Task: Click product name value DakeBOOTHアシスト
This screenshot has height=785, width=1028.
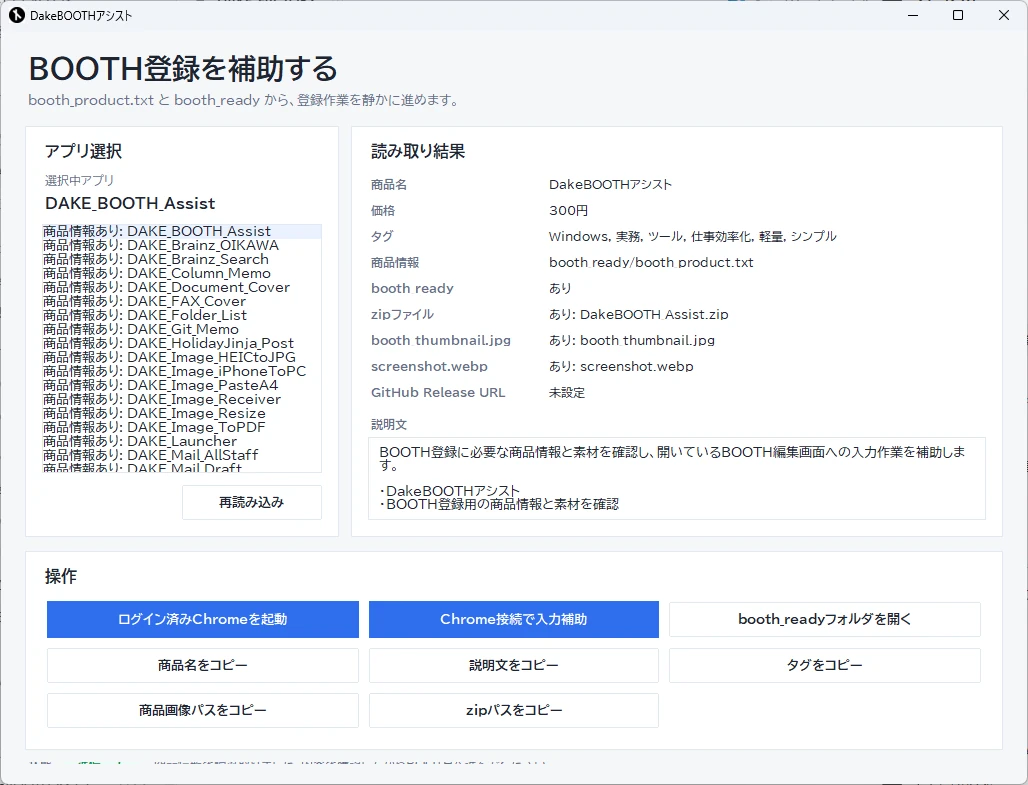Action: 610,185
